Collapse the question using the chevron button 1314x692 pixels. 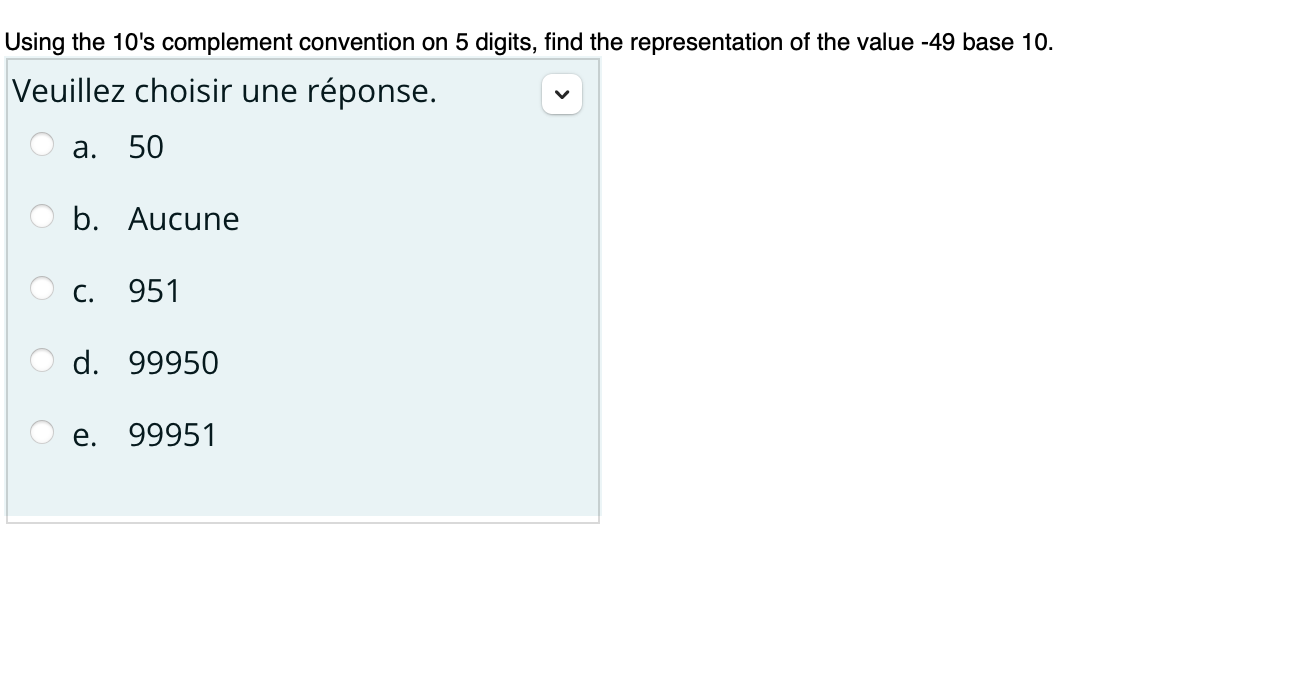[562, 94]
